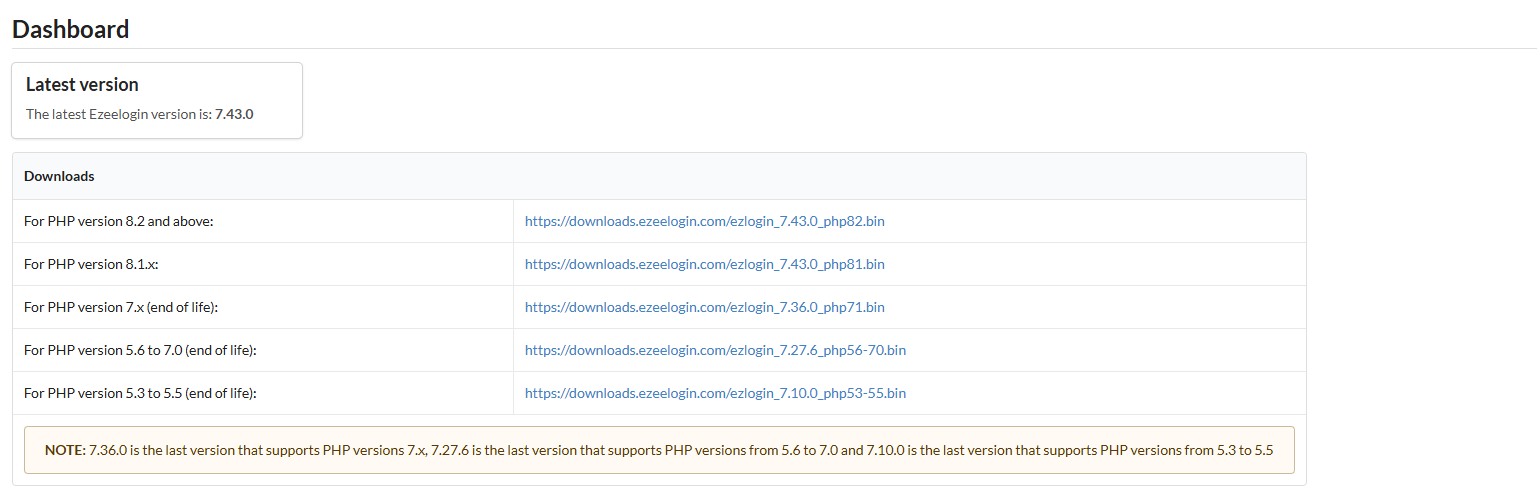Click the bold NOTE: label in the notice
Image resolution: width=1537 pixels, height=495 pixels.
tap(65, 450)
